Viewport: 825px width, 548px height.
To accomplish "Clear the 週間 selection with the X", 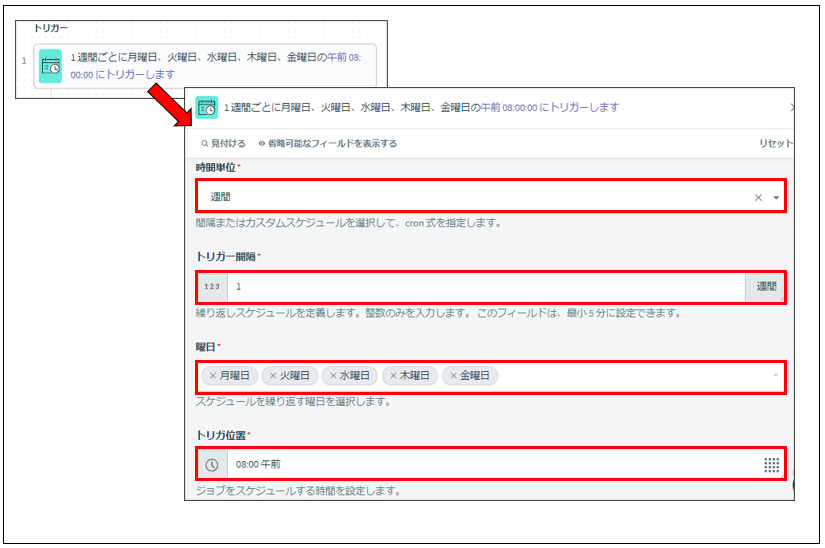I will [x=758, y=198].
